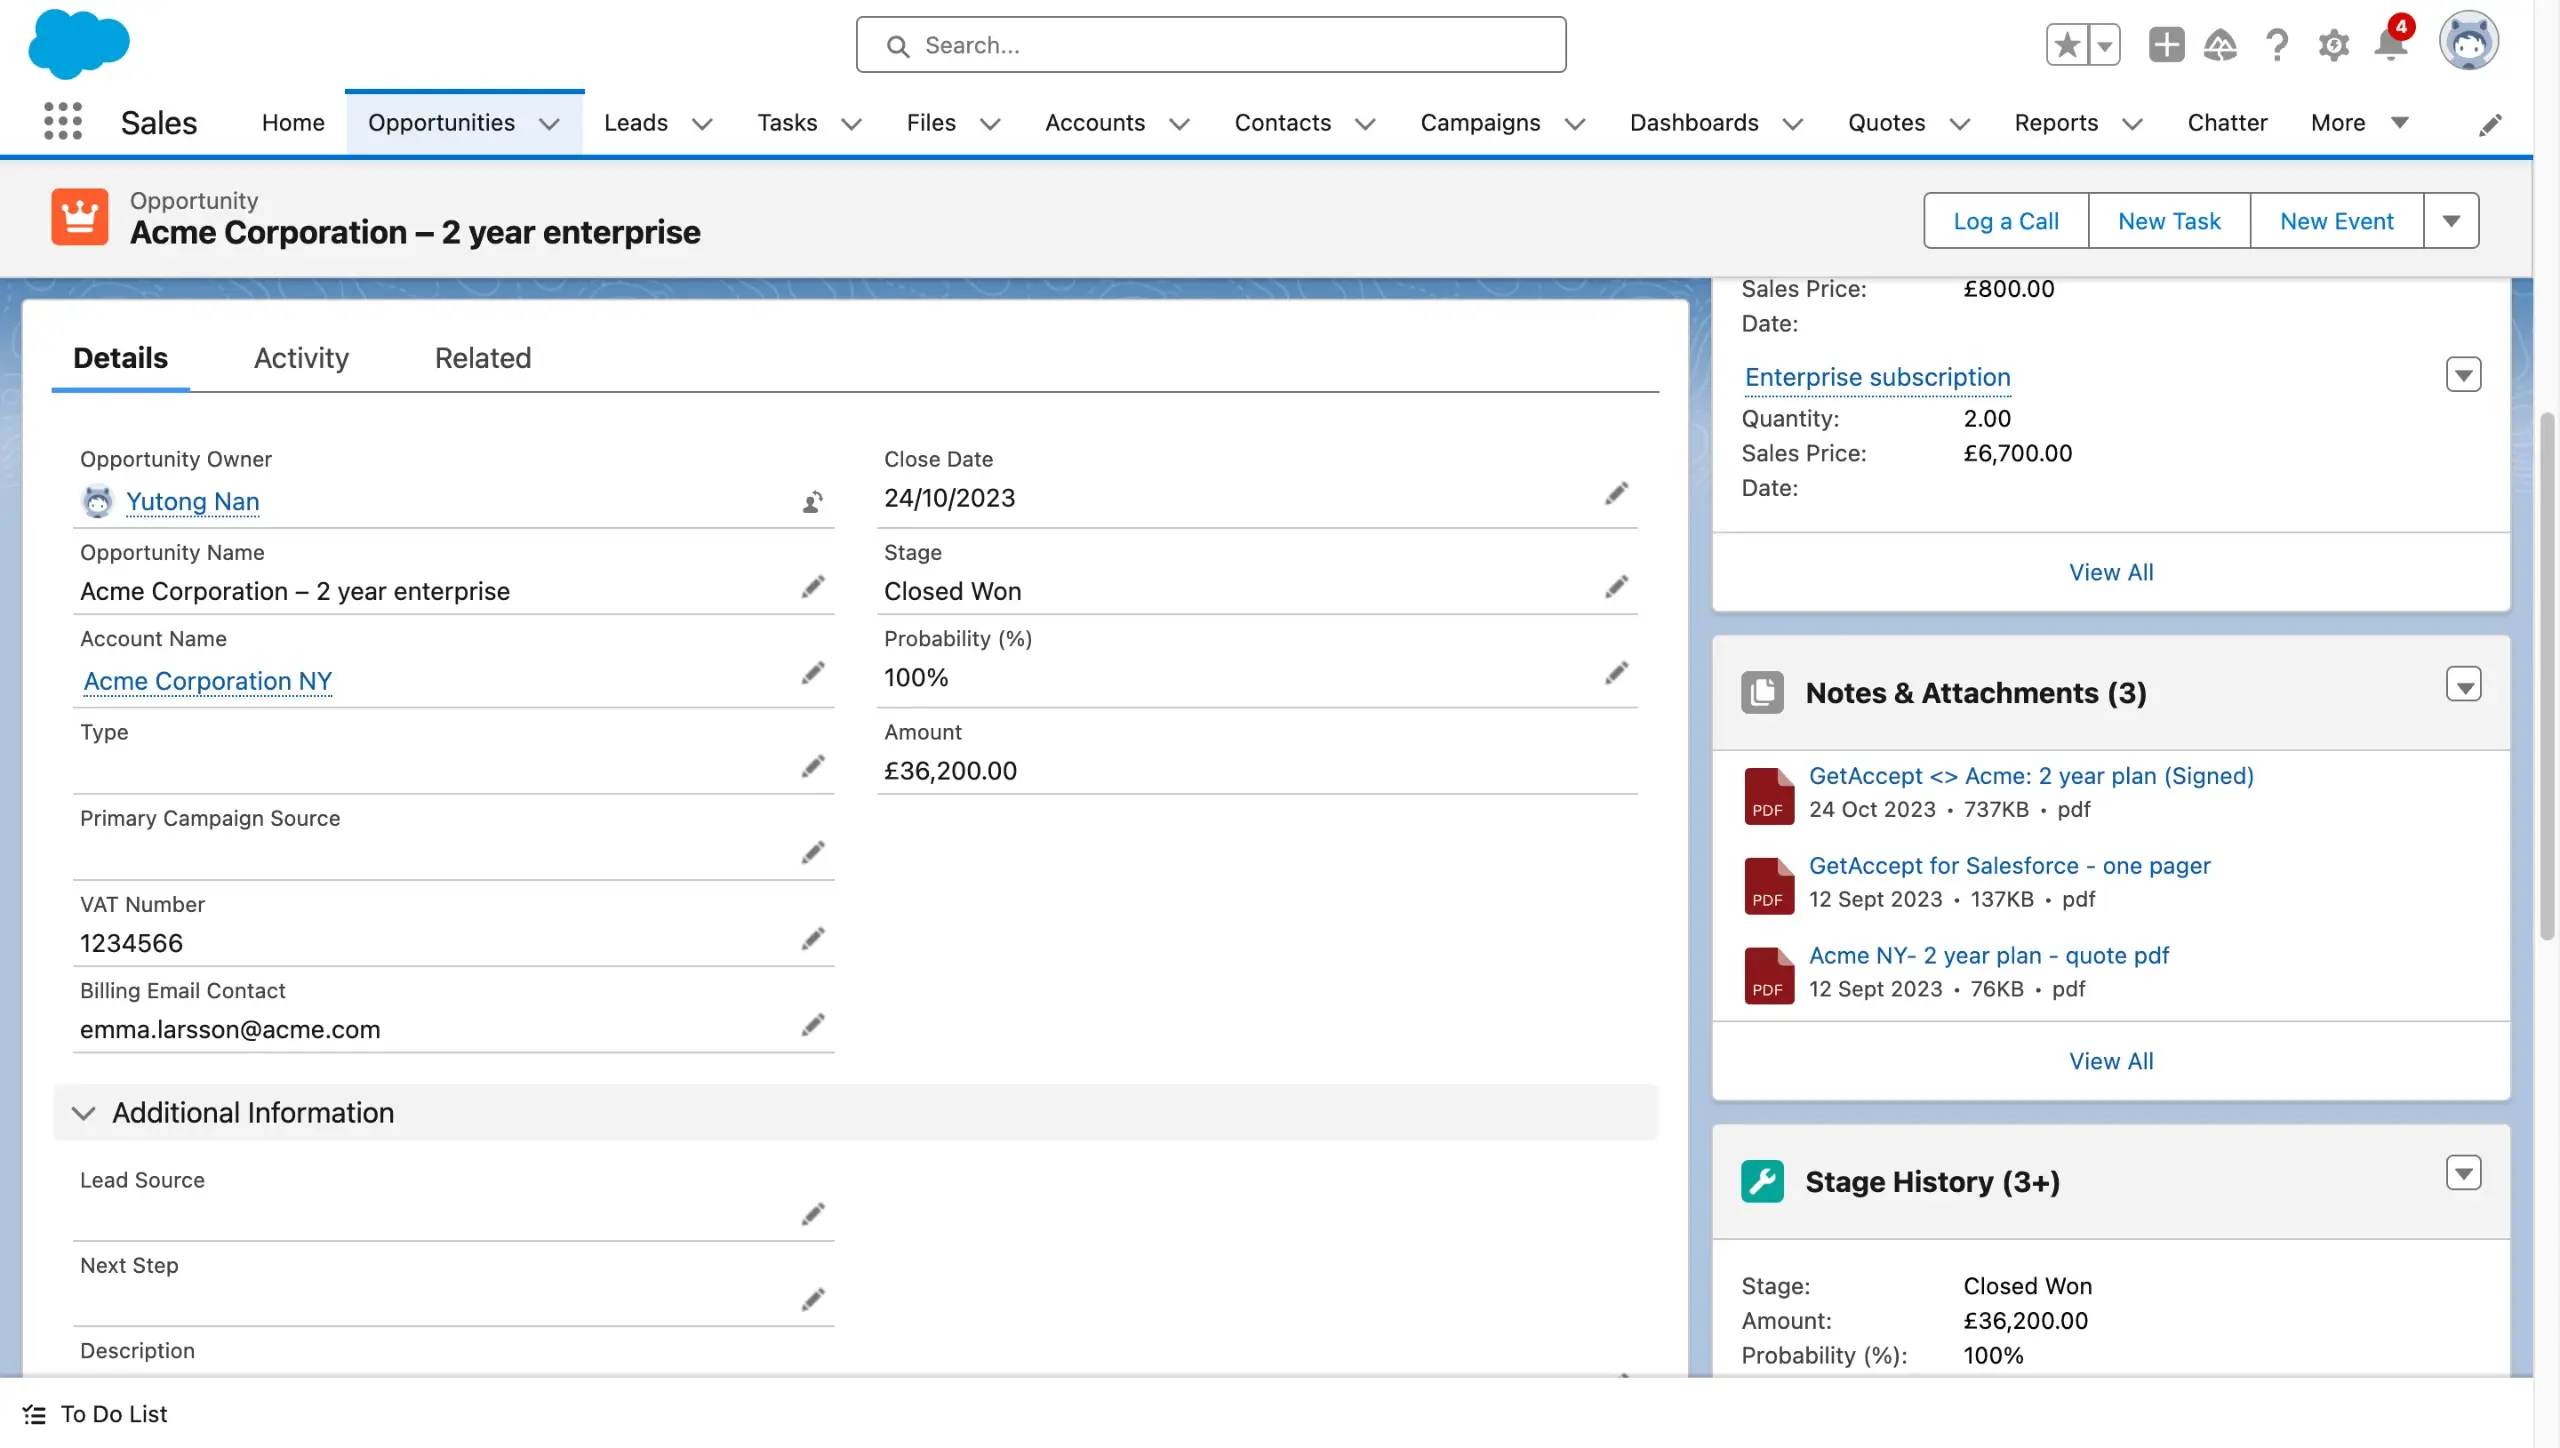
Task: Expand the Additional Information section
Action: [x=83, y=1112]
